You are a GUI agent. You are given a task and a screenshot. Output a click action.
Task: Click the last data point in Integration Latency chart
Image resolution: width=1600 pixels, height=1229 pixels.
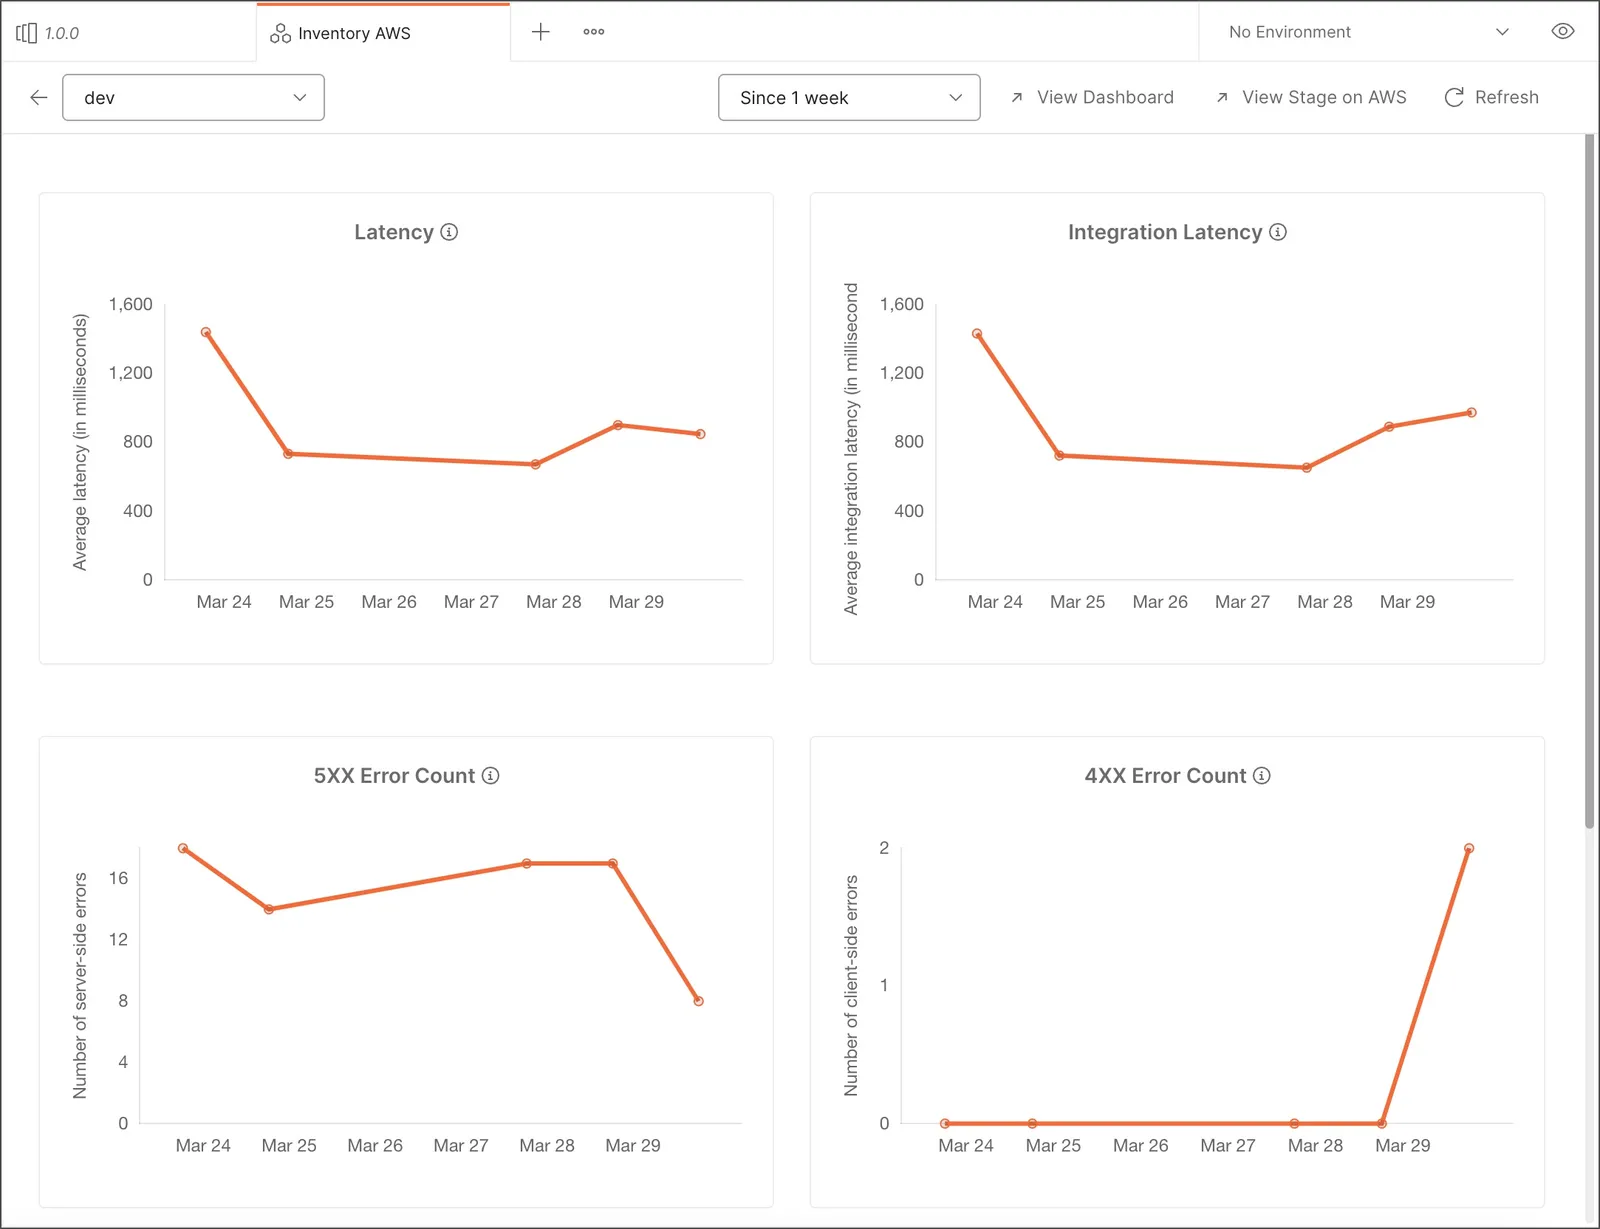(1472, 412)
